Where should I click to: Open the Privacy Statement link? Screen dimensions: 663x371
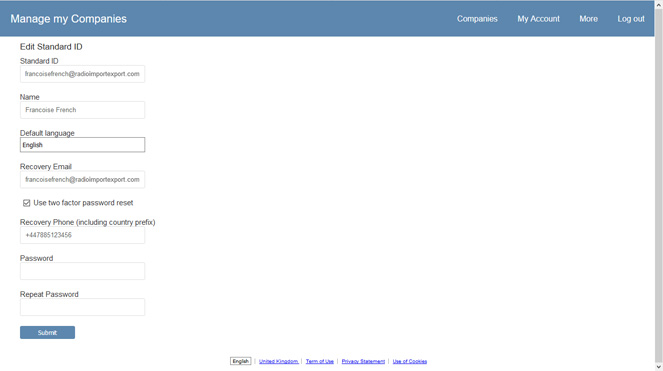(x=363, y=361)
